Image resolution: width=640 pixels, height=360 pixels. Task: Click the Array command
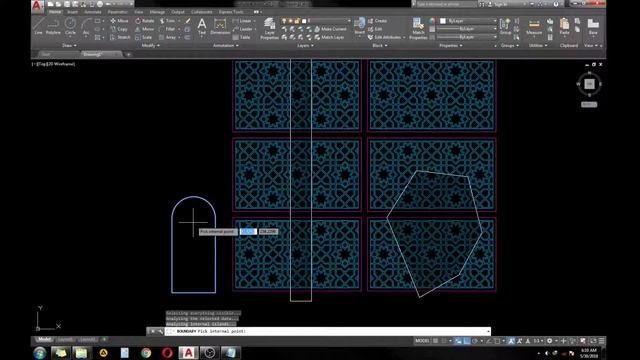click(x=167, y=37)
